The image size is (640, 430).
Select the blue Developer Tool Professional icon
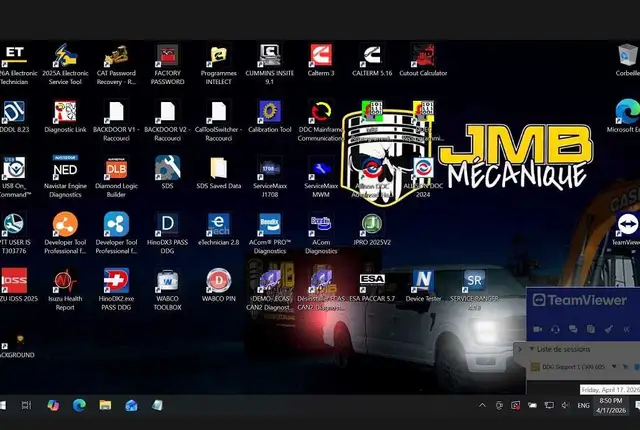pyautogui.click(x=116, y=233)
